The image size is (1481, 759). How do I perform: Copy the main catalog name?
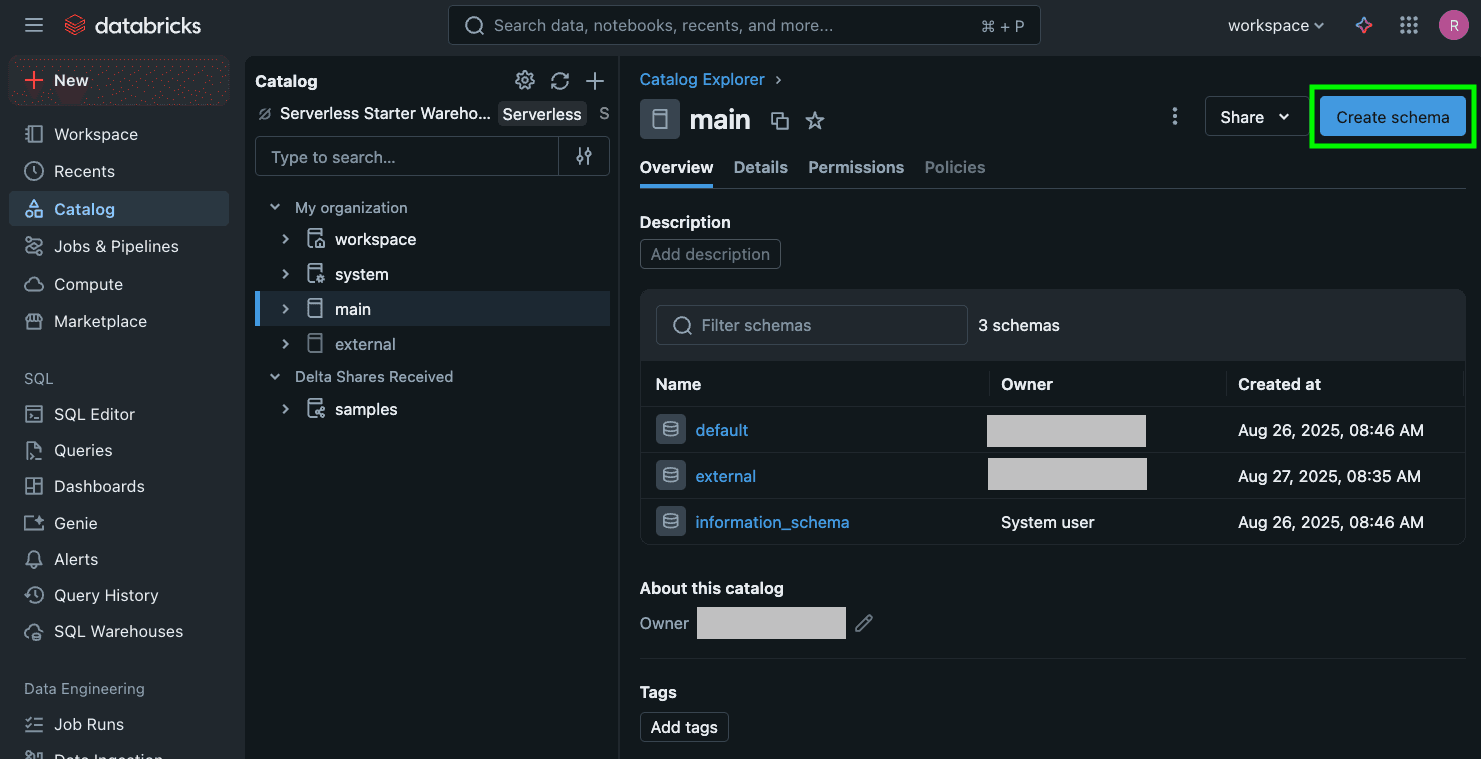780,121
